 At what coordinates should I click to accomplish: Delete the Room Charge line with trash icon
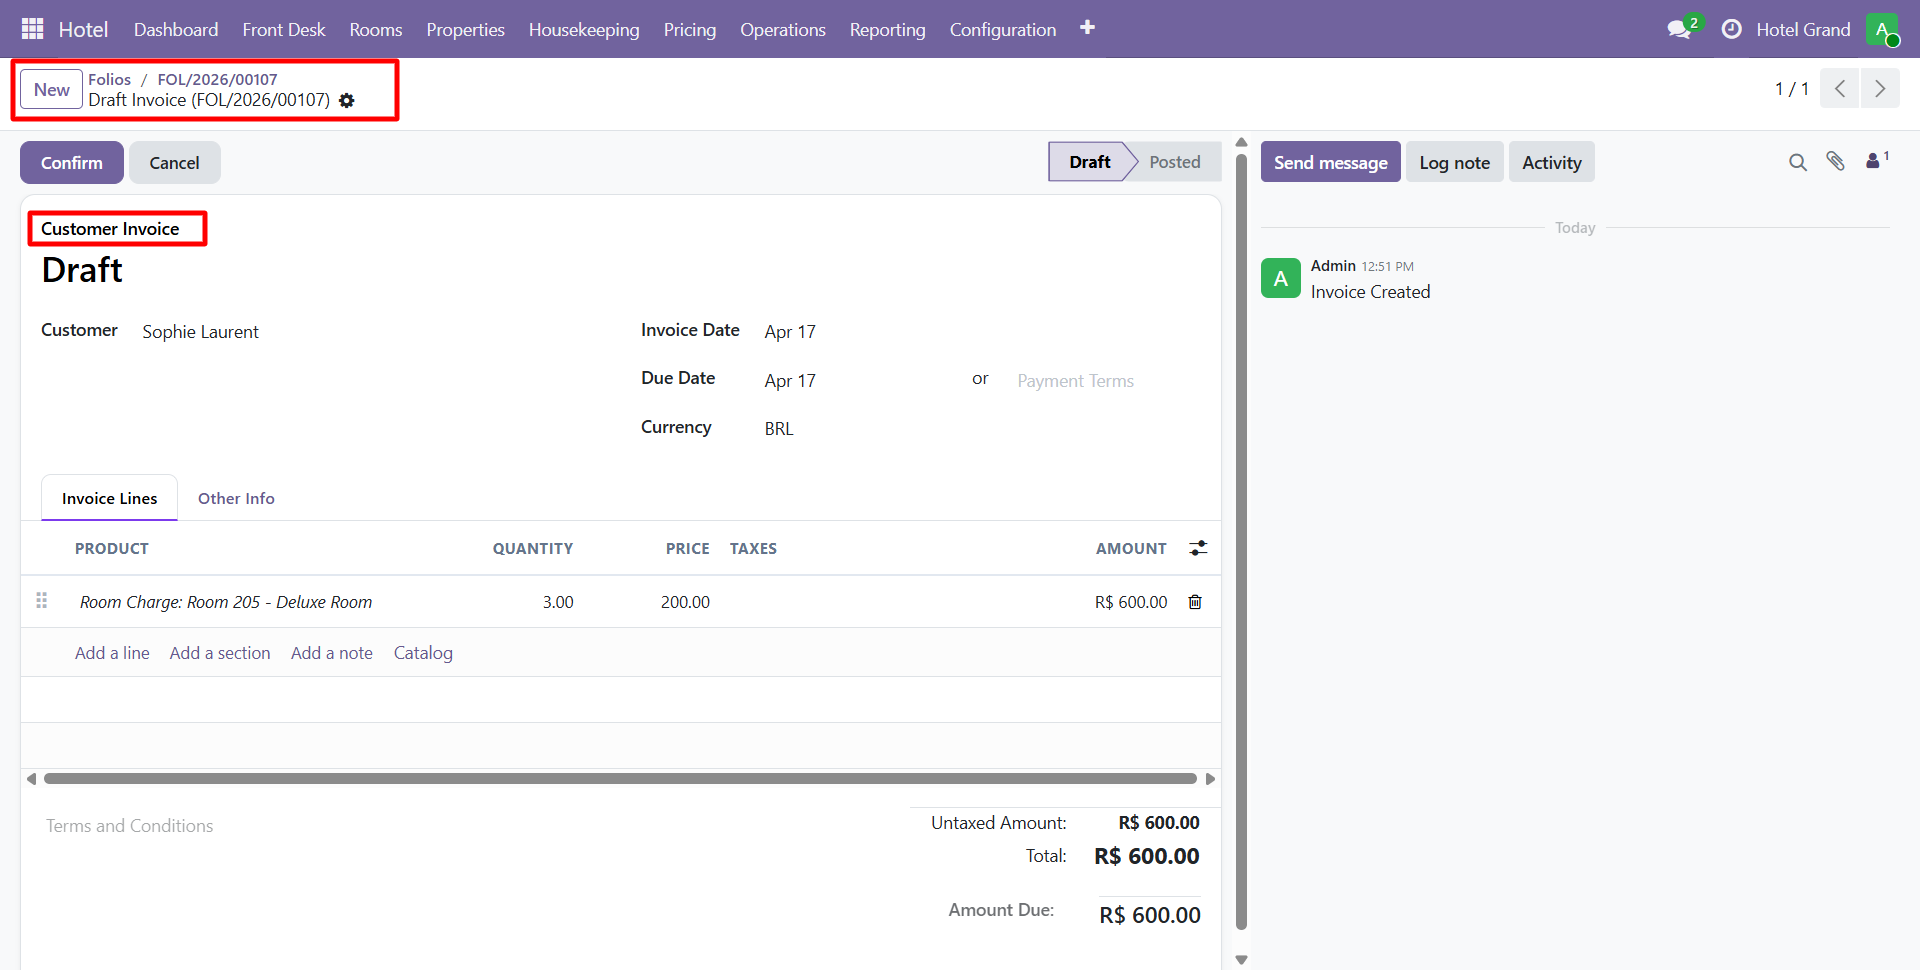[x=1195, y=601]
